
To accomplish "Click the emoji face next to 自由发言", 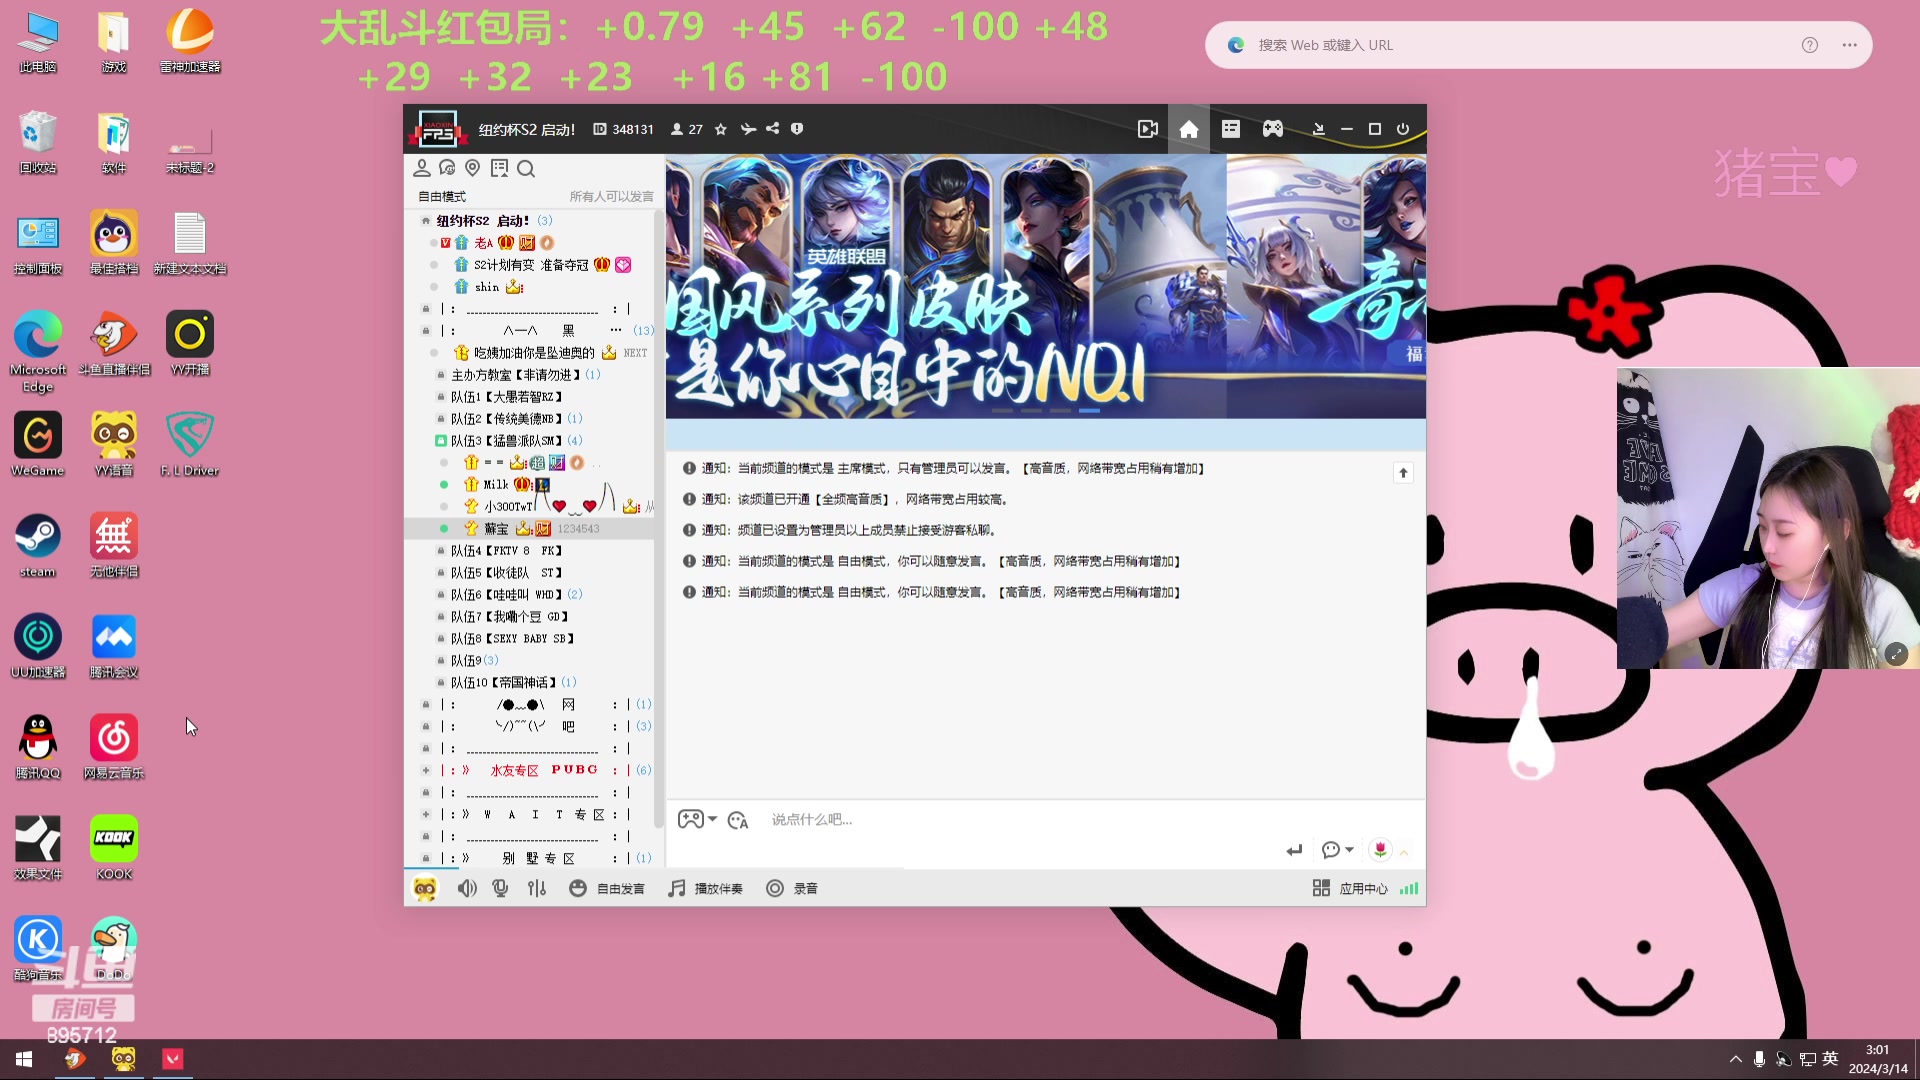I will [x=577, y=887].
